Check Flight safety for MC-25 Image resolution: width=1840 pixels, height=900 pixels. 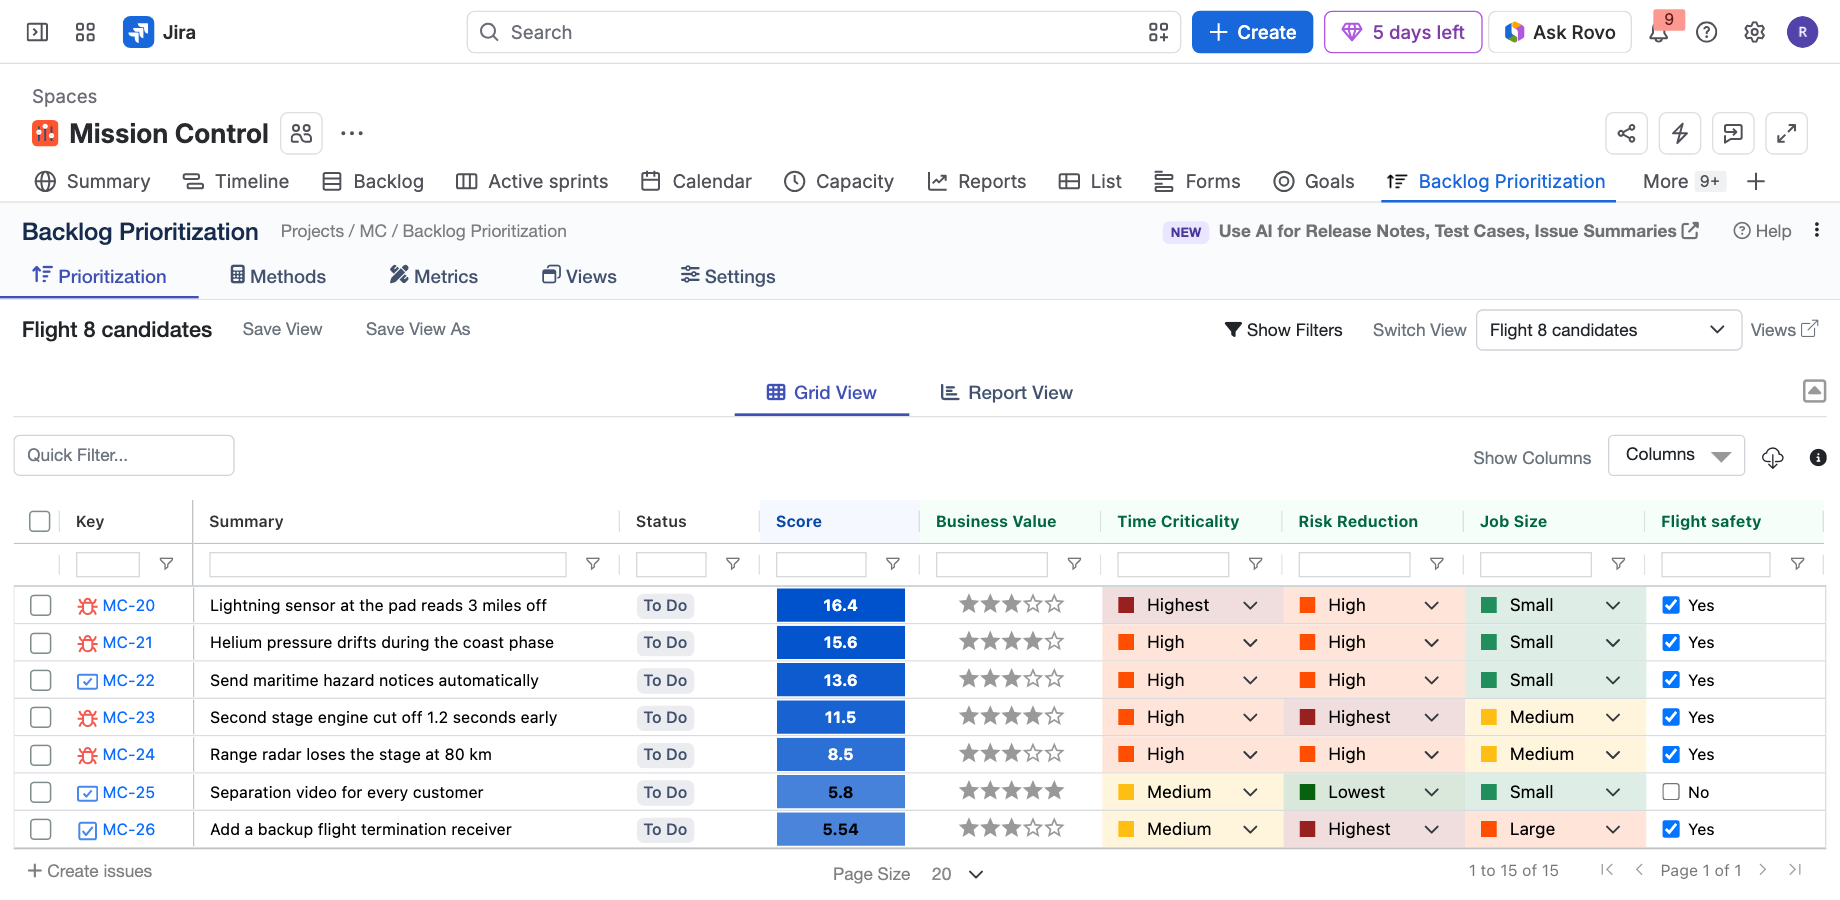(x=1671, y=792)
